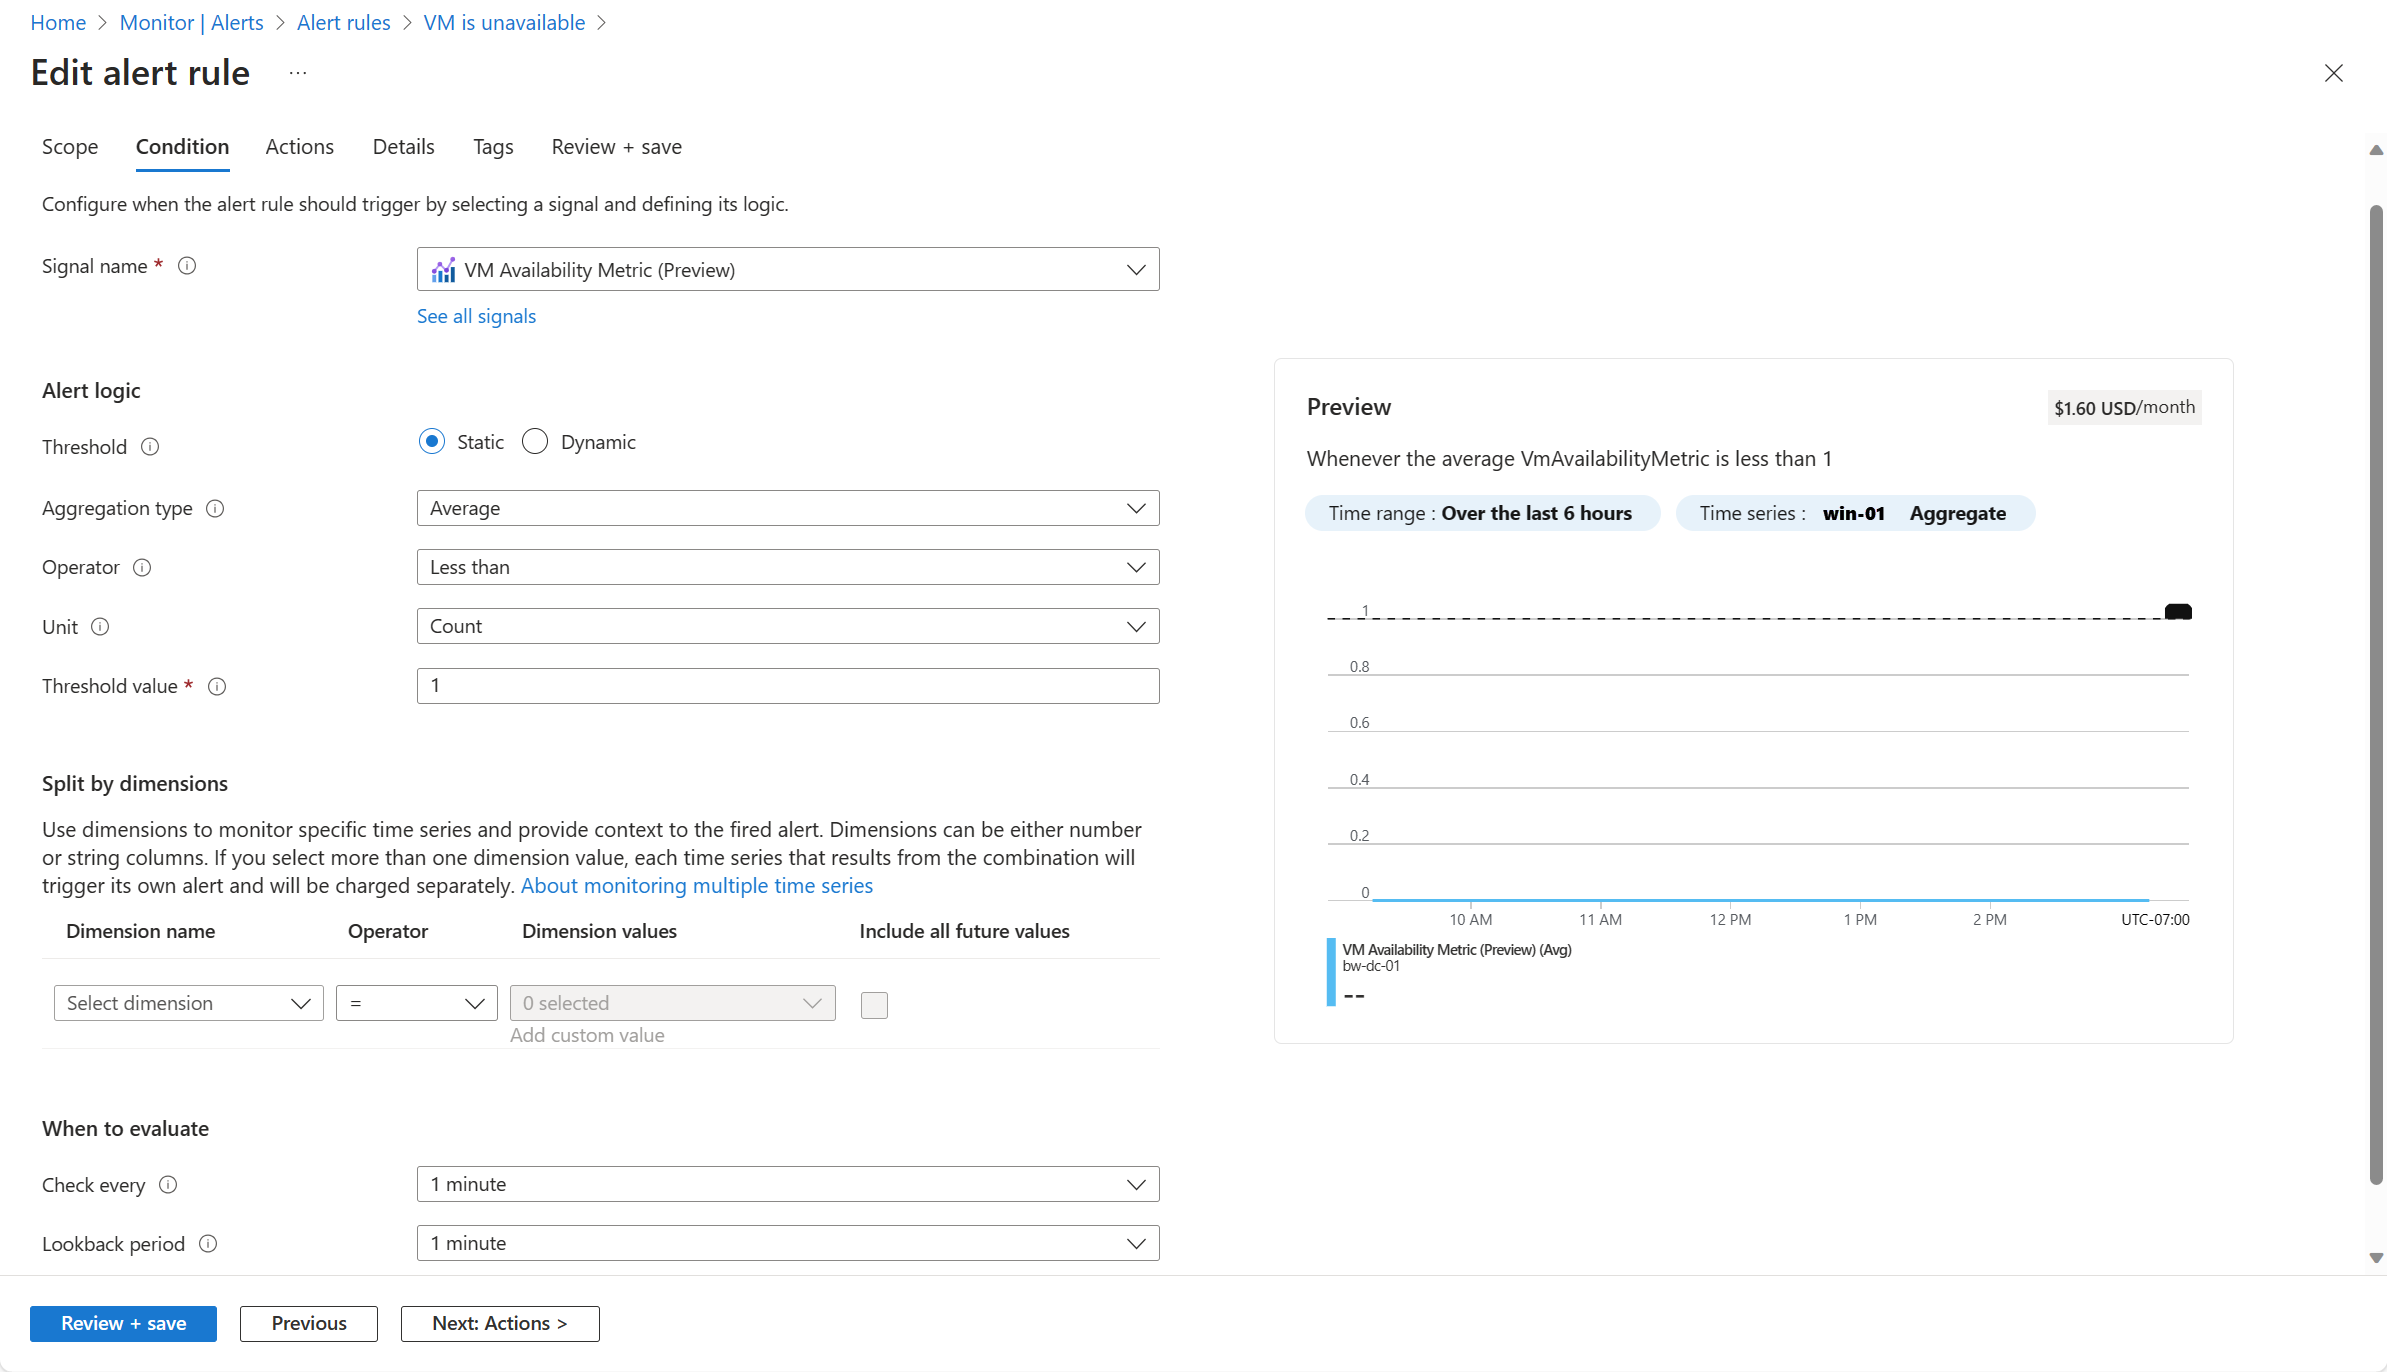Click the Threshold info icon
Viewport: 2387px width, 1372px height.
pos(150,447)
